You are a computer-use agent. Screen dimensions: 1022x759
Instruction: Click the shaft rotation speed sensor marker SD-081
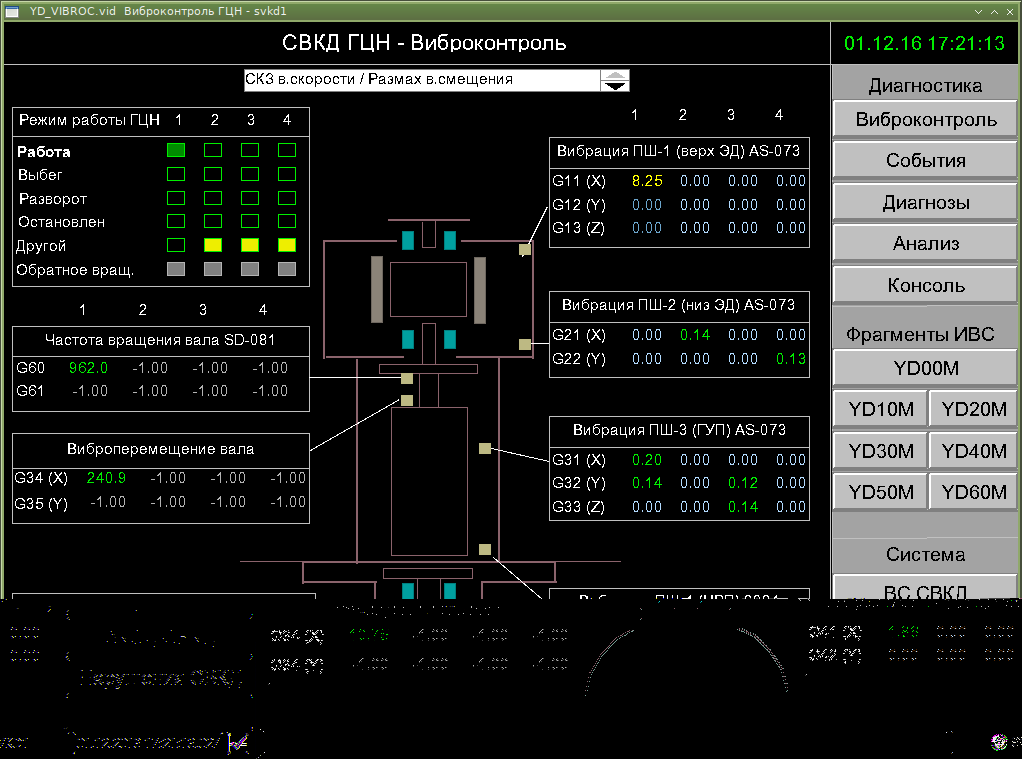(407, 378)
